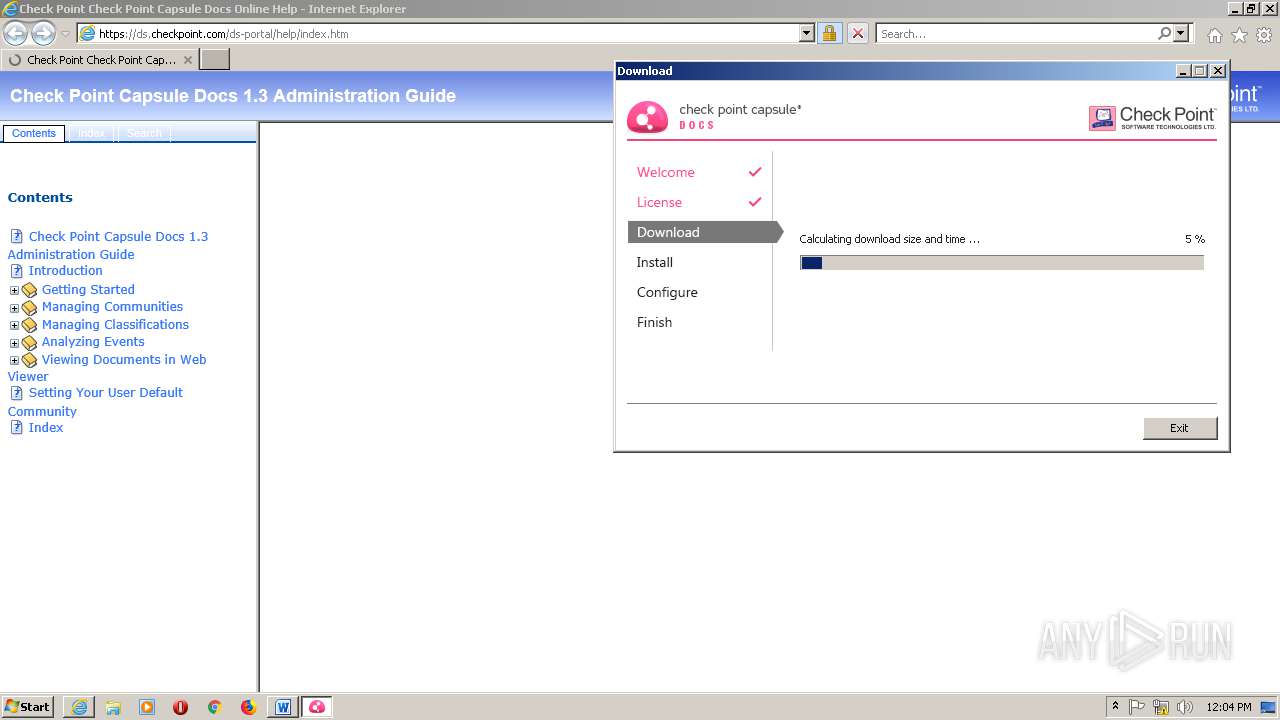Open the Word taskbar button
Image resolution: width=1280 pixels, height=720 pixels.
(x=283, y=707)
